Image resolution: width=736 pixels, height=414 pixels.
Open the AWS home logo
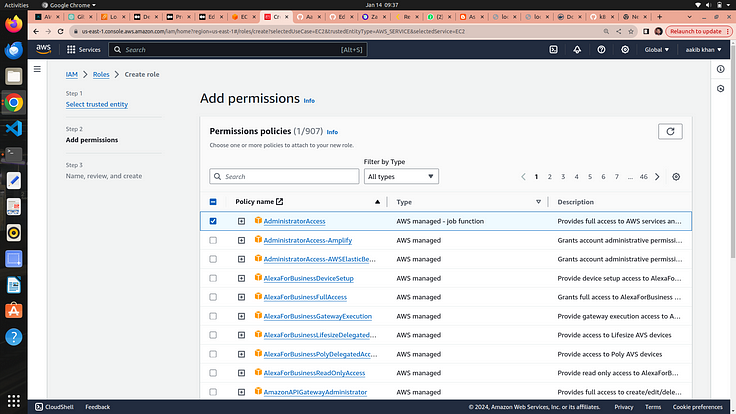click(43, 49)
